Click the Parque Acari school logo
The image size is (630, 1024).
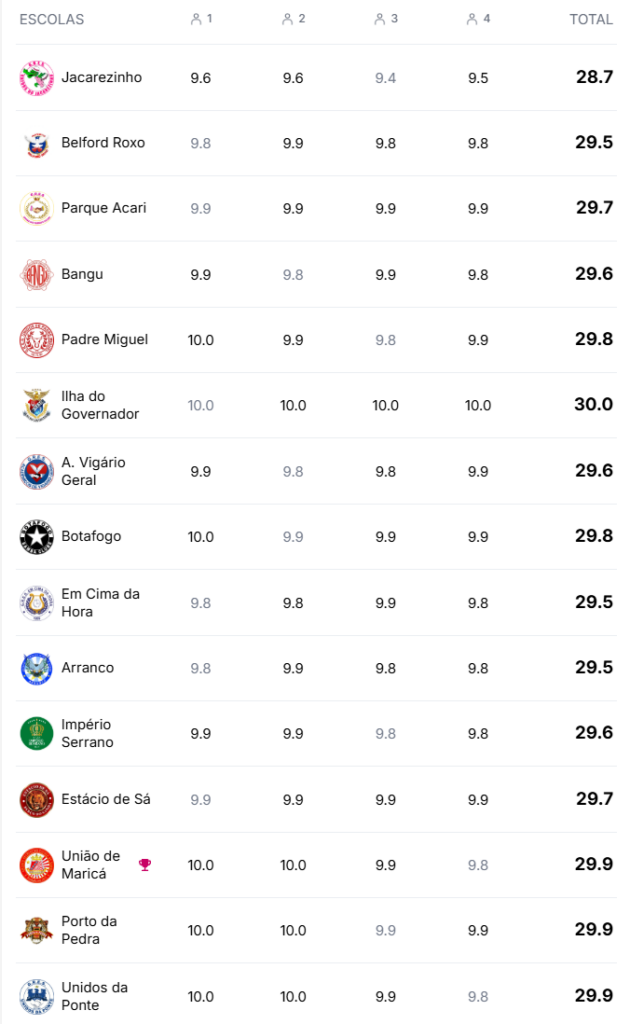[x=36, y=208]
